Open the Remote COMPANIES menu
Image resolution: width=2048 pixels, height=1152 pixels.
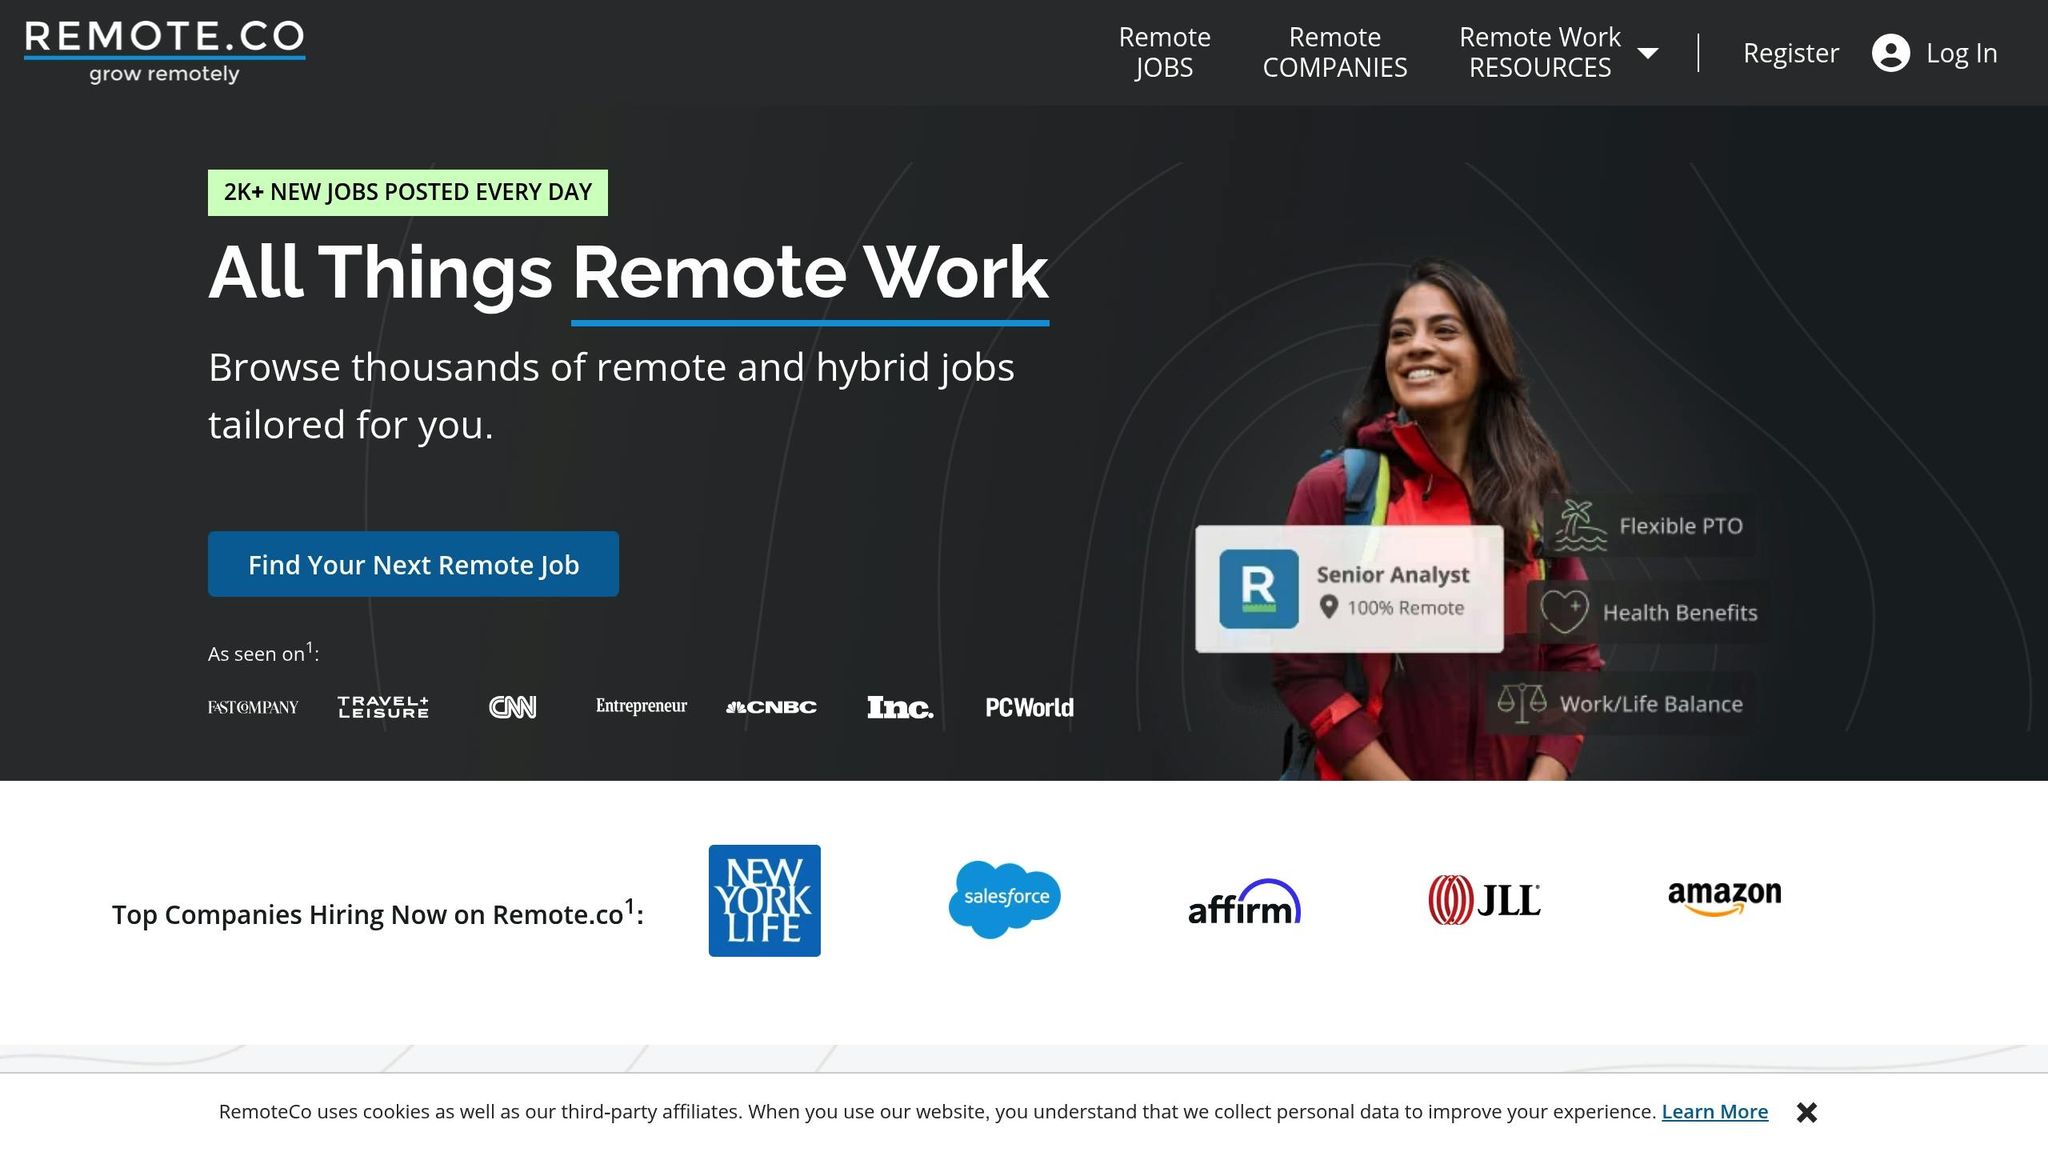tap(1336, 52)
